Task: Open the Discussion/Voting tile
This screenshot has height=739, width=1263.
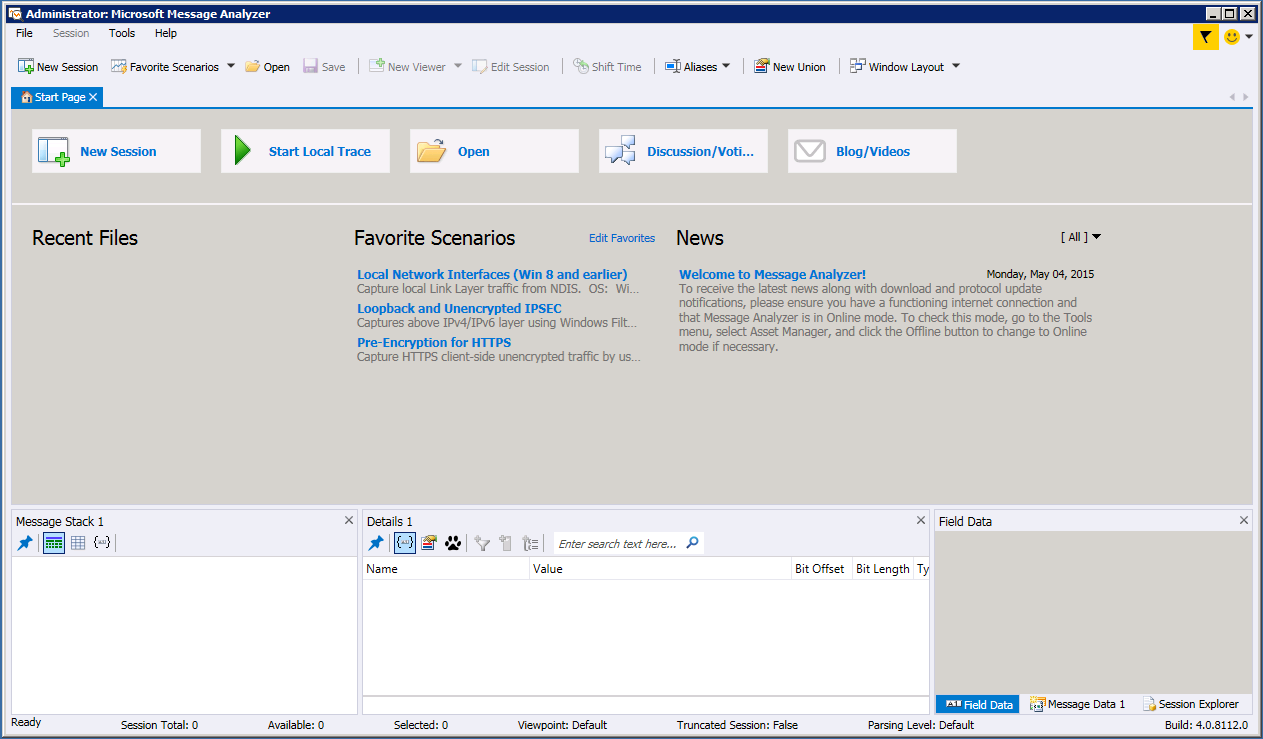Action: (683, 151)
